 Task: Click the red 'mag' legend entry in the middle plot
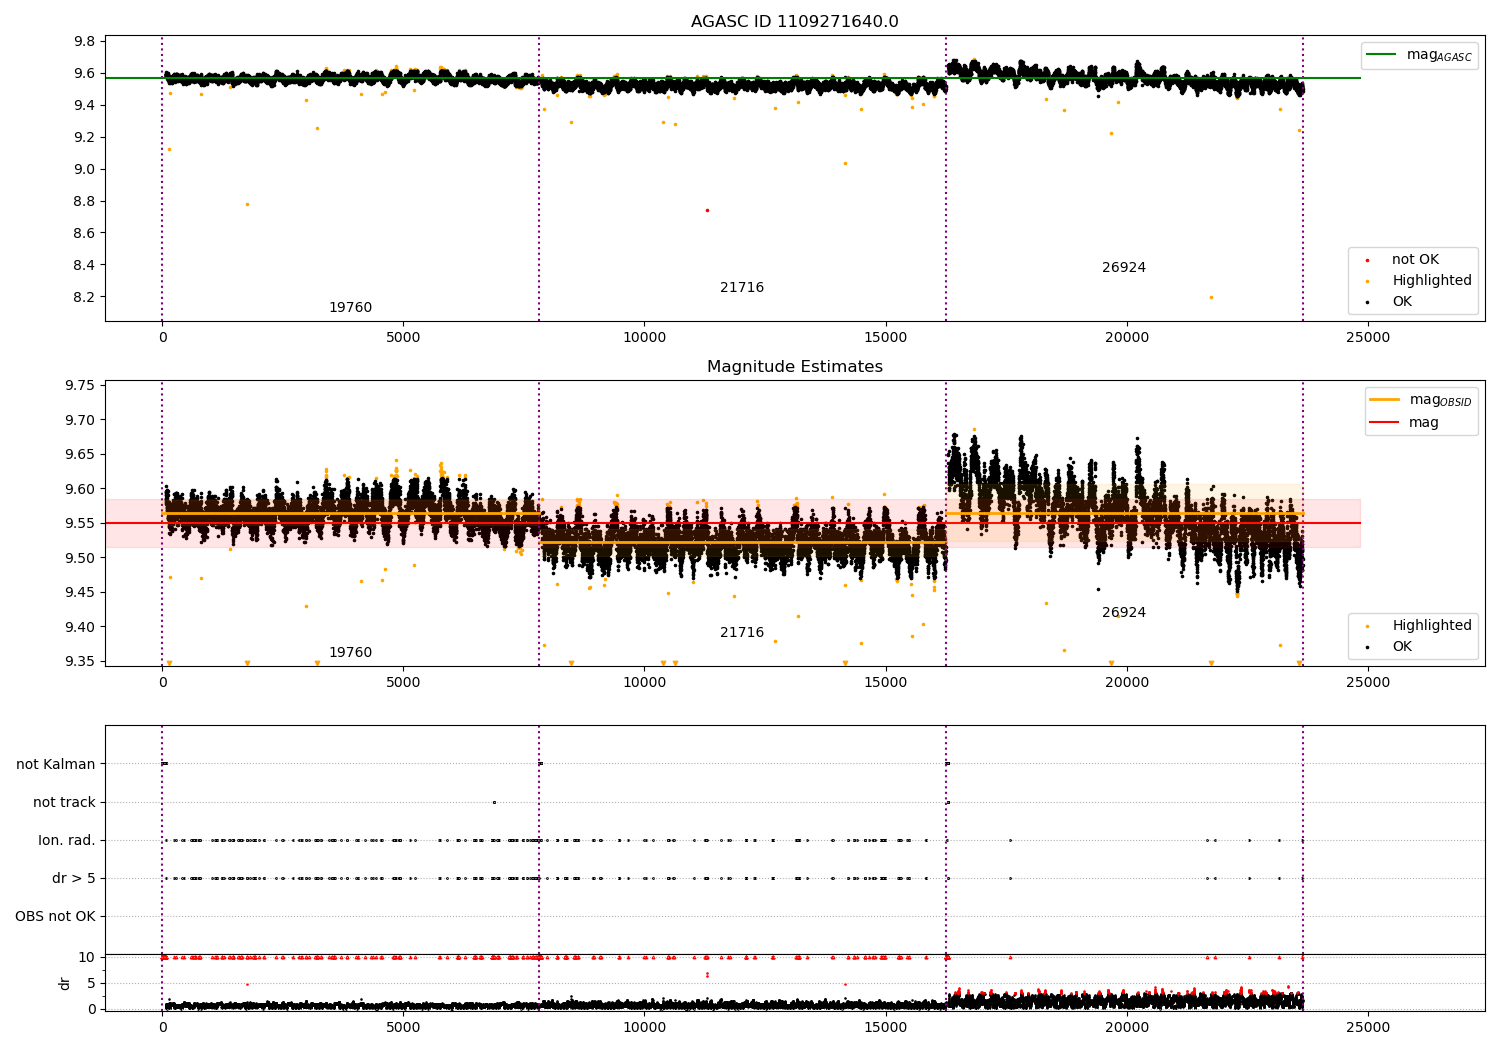click(1404, 423)
